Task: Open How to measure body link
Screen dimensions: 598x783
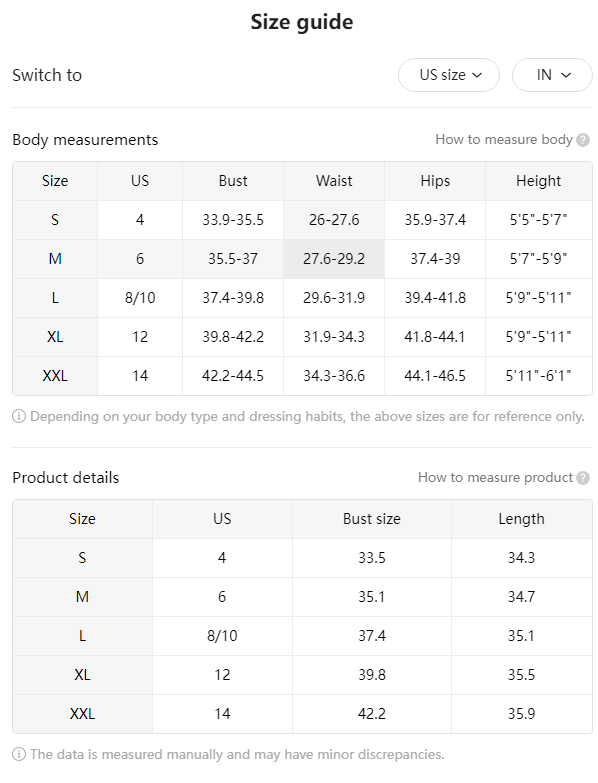Action: [504, 139]
